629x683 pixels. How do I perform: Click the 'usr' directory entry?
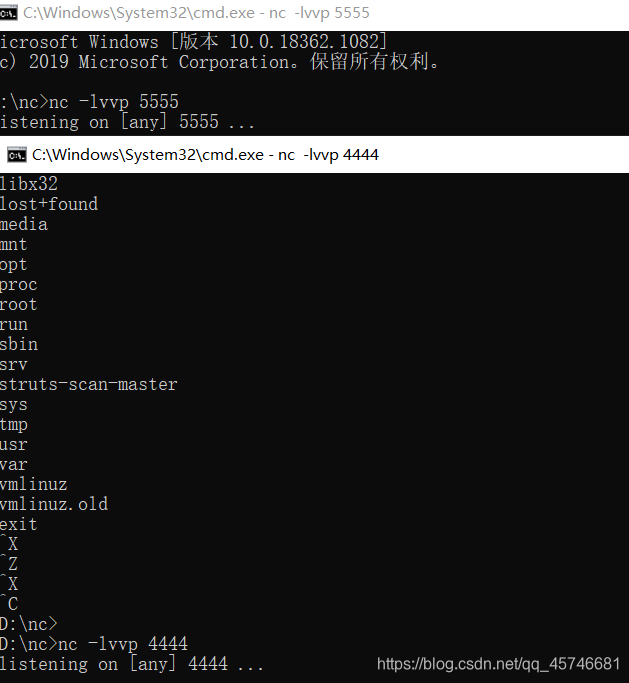[x=14, y=445]
